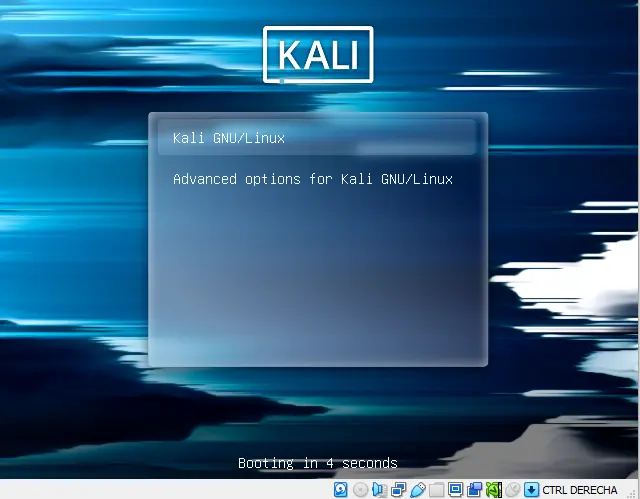Click the shared folders status icon
This screenshot has height=499, width=640.
click(436, 490)
